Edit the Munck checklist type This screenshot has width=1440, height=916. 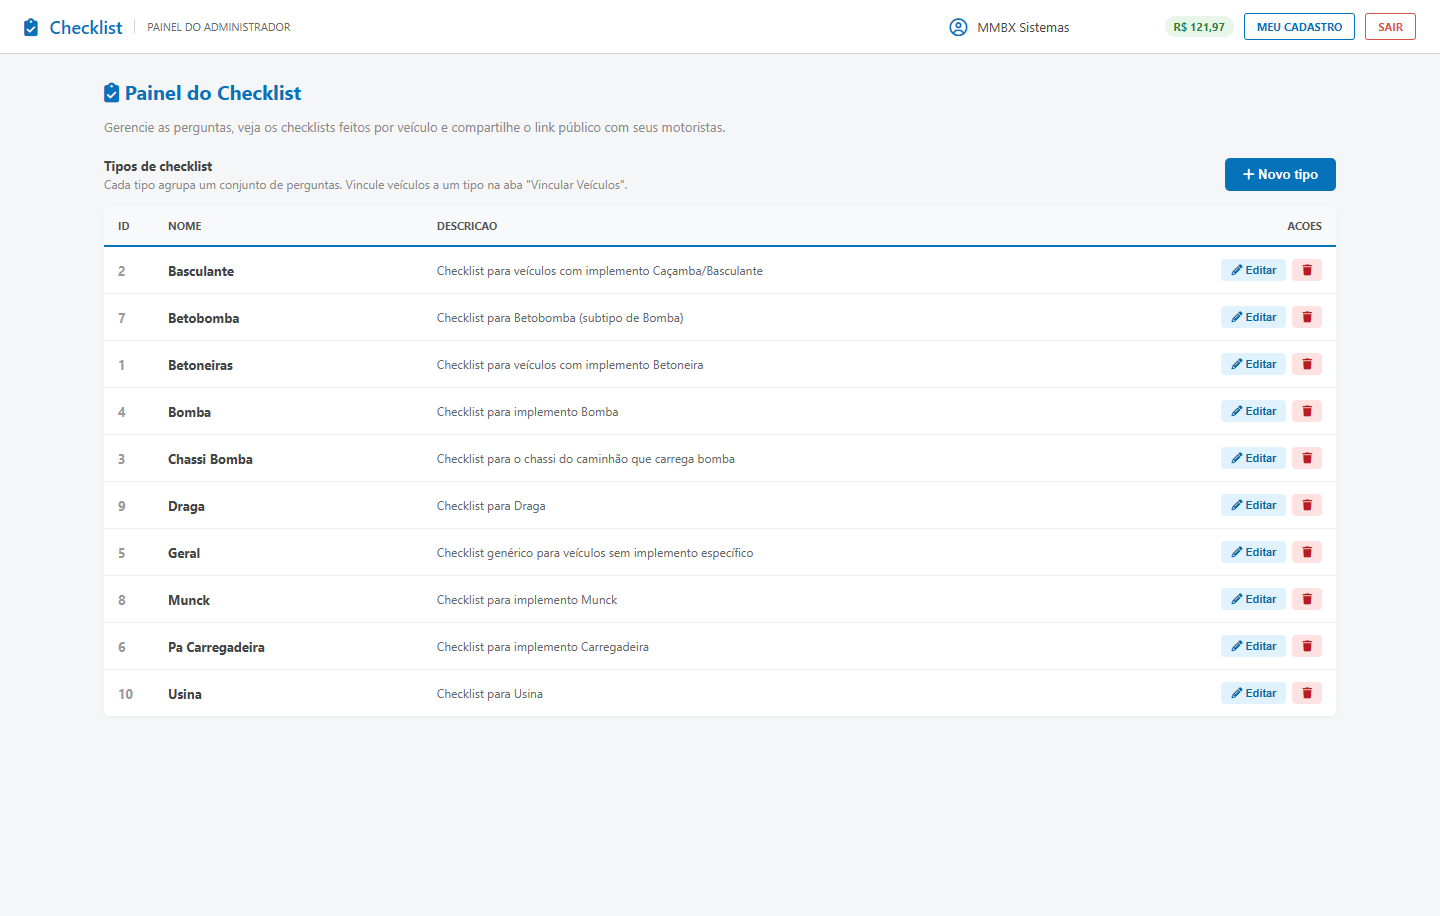(1253, 599)
